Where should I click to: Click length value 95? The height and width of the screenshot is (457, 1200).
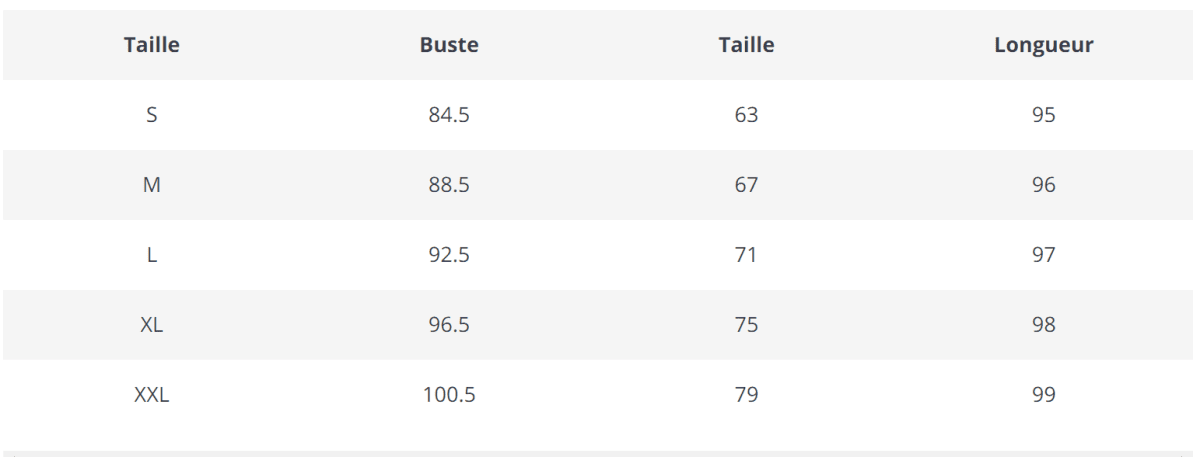coord(1043,115)
